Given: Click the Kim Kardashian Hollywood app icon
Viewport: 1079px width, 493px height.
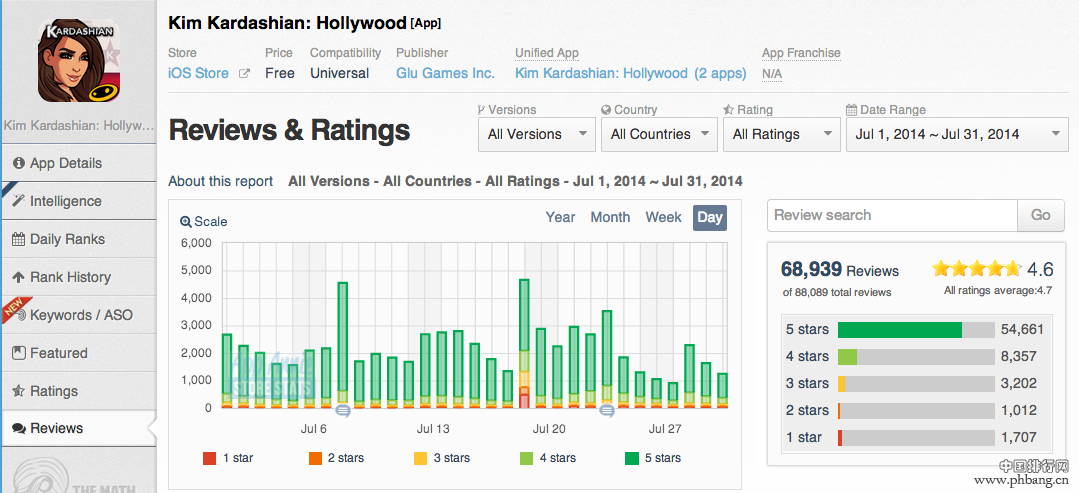Looking at the screenshot, I should click(x=79, y=62).
